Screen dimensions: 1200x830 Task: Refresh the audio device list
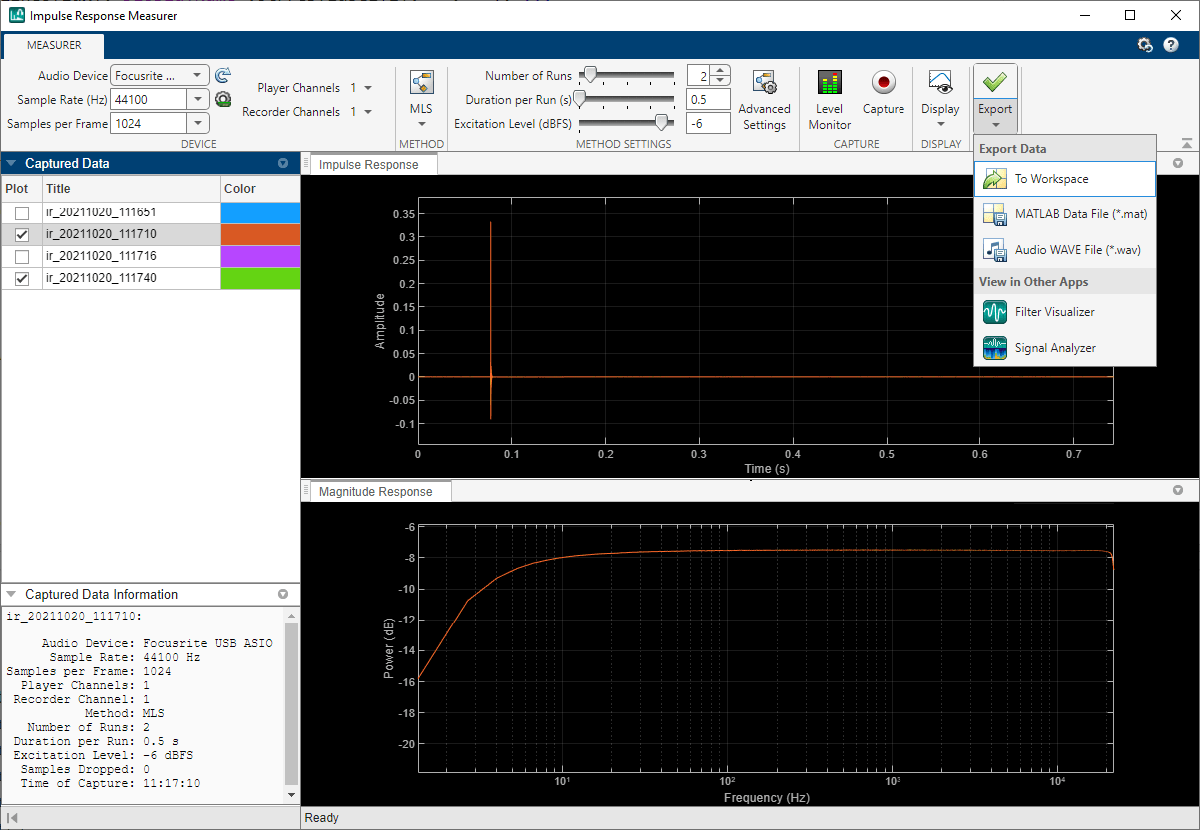coord(223,75)
